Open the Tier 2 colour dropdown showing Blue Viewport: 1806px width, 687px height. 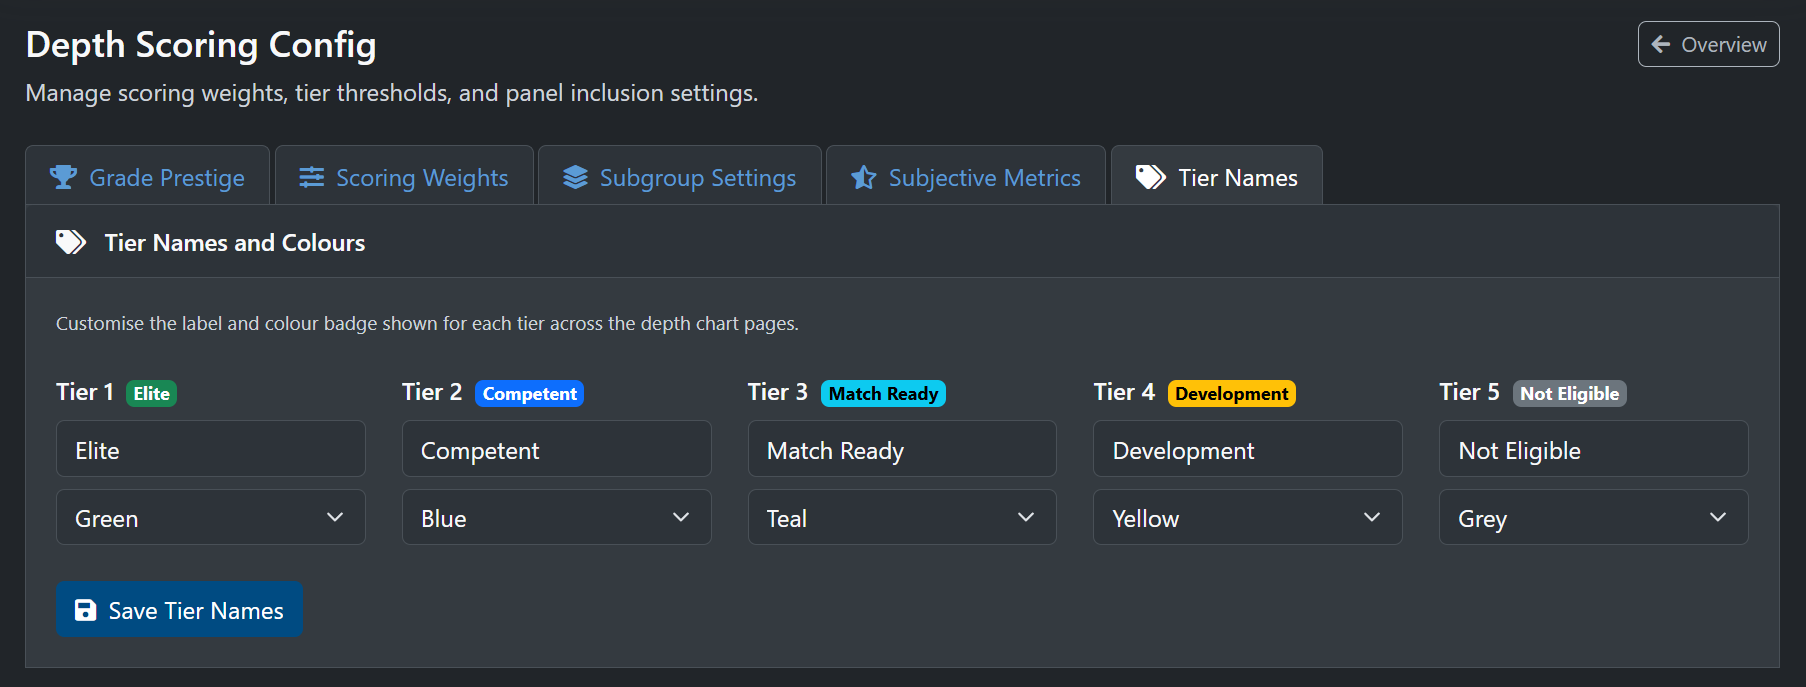click(556, 517)
